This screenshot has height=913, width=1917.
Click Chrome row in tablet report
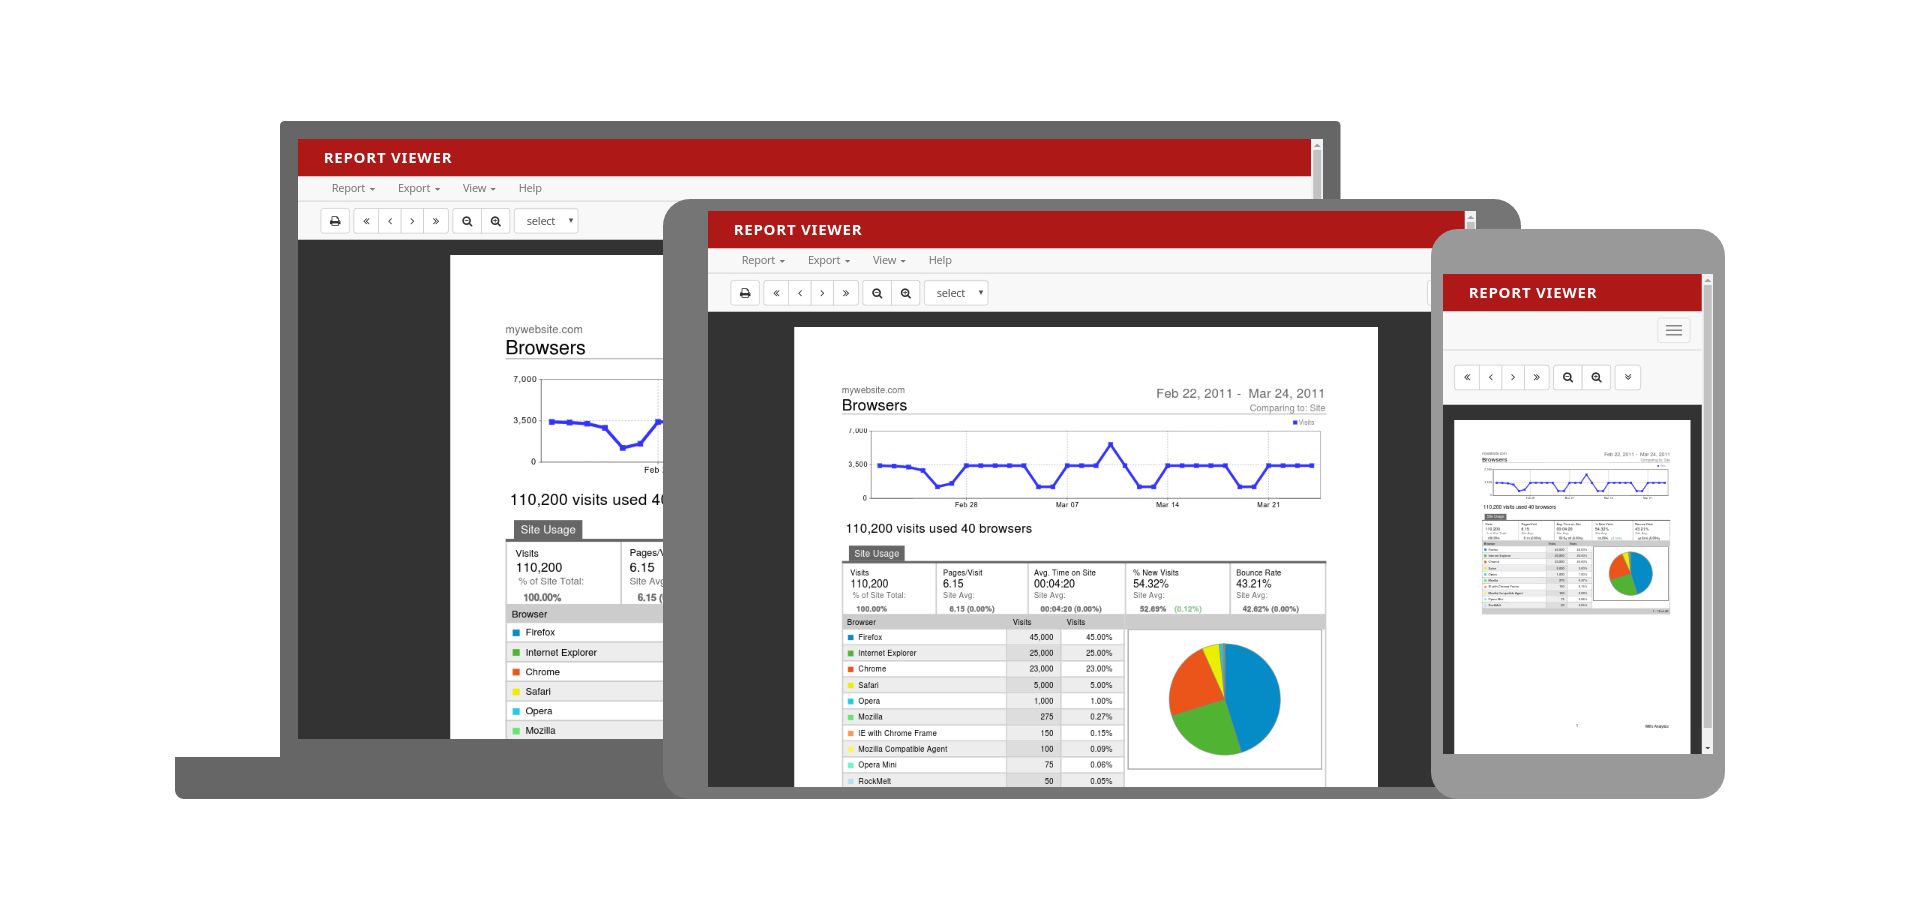pyautogui.click(x=983, y=669)
